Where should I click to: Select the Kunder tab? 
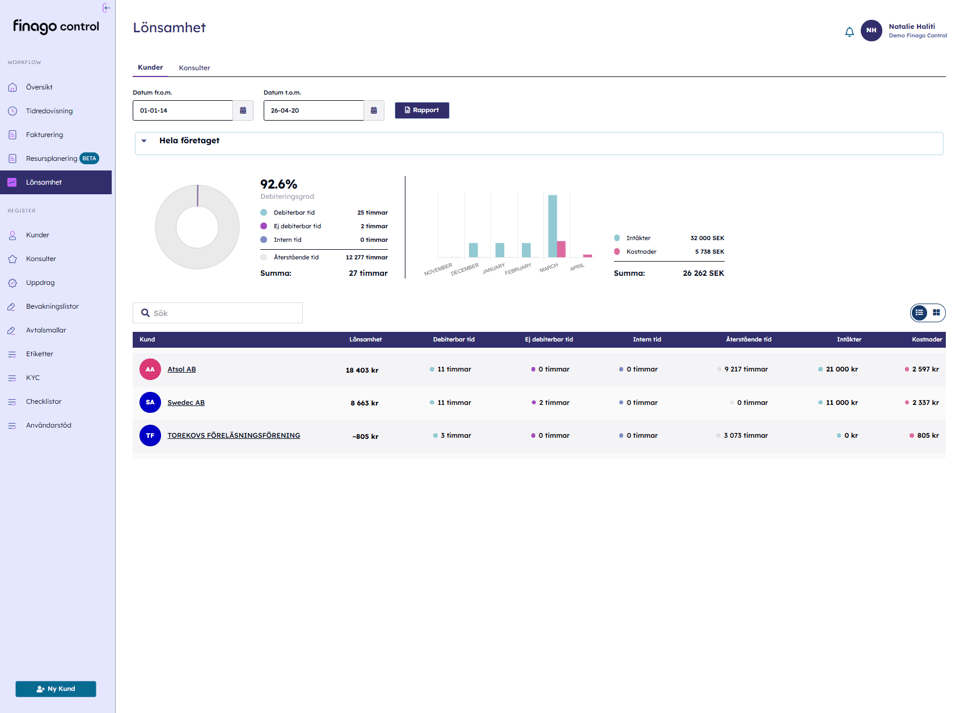point(150,68)
